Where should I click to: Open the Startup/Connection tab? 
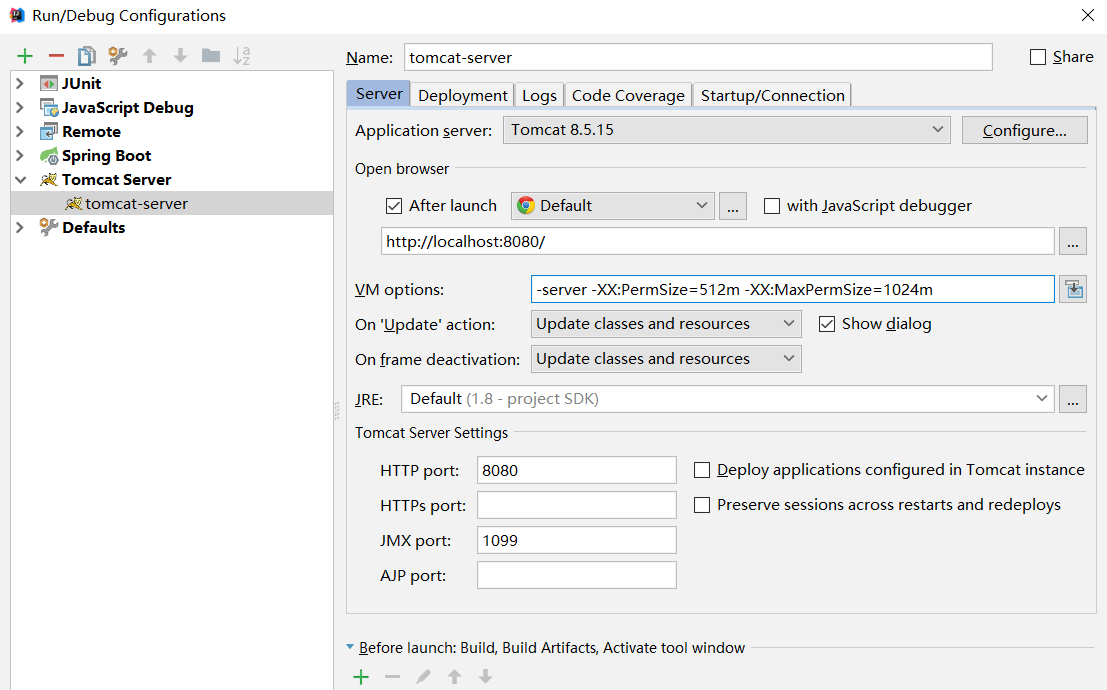pos(772,95)
